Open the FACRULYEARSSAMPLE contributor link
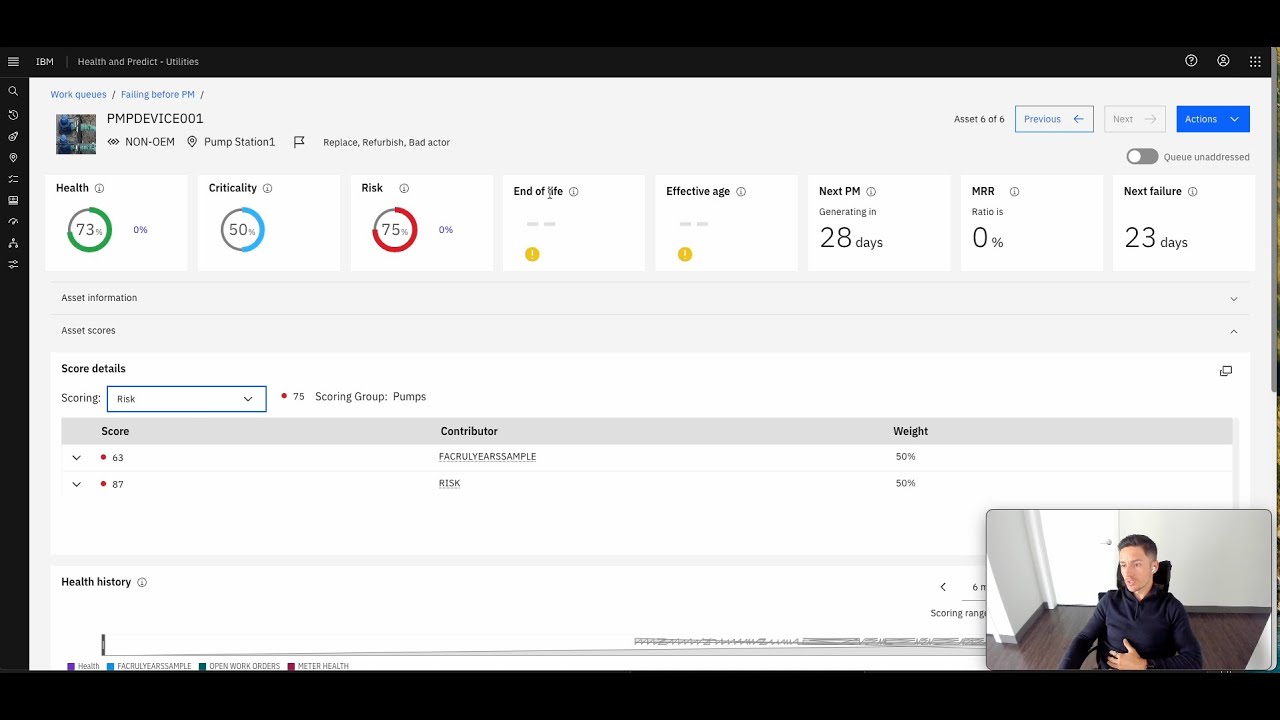This screenshot has width=1280, height=720. pos(487,457)
